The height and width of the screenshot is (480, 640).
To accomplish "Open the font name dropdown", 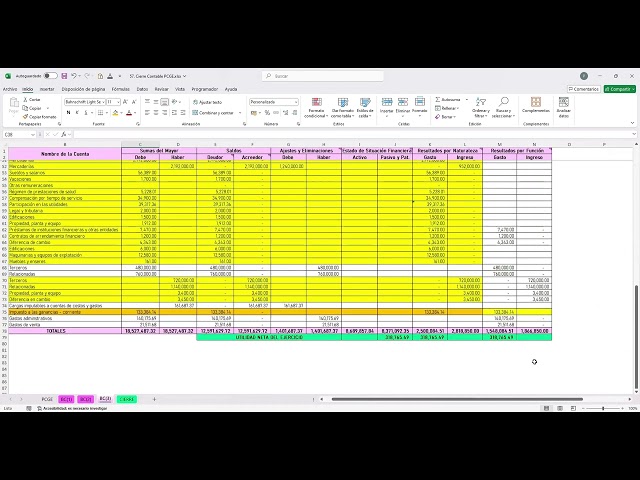I will point(85,102).
